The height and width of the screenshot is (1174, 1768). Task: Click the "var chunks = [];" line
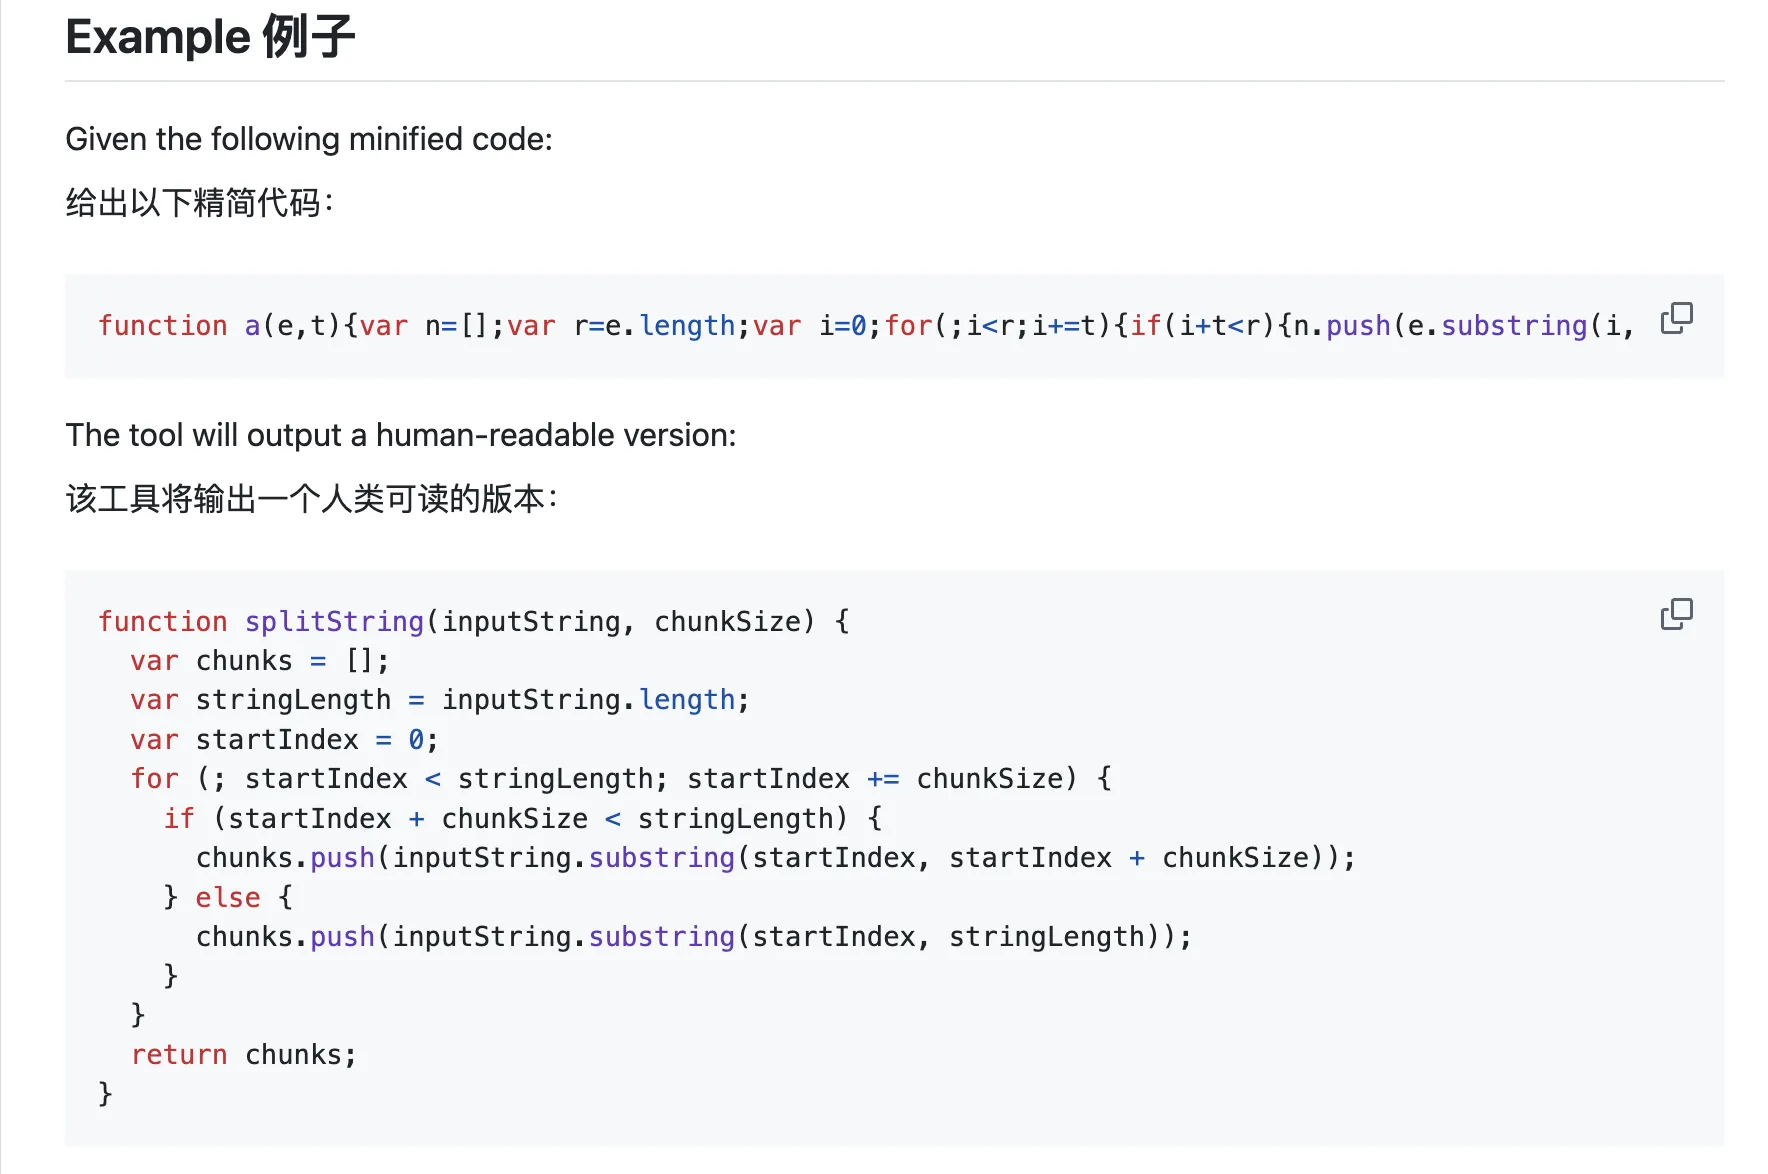(x=259, y=661)
